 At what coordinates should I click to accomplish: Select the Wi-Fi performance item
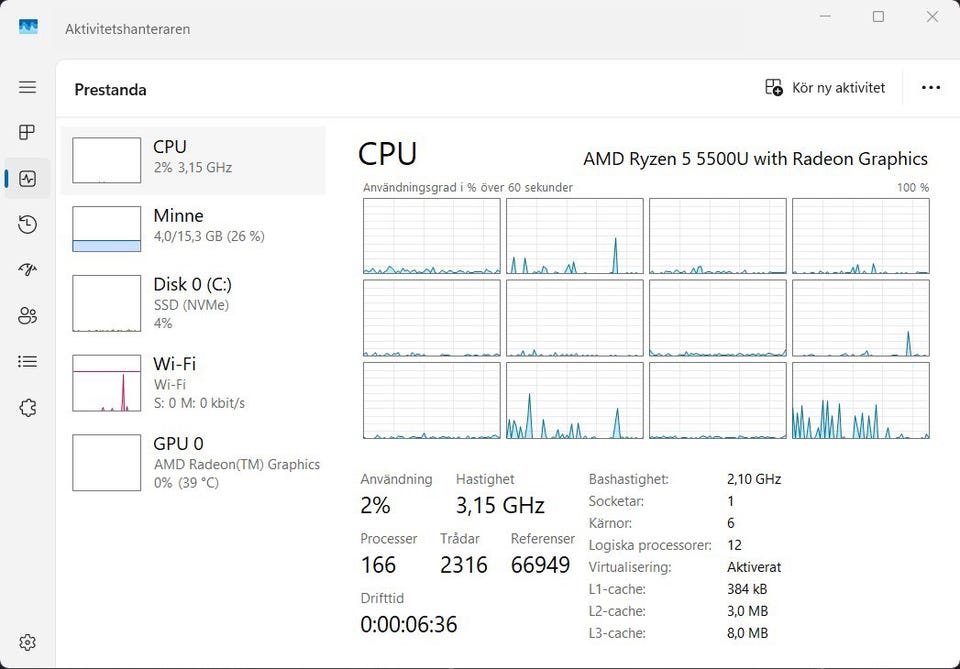click(x=193, y=383)
